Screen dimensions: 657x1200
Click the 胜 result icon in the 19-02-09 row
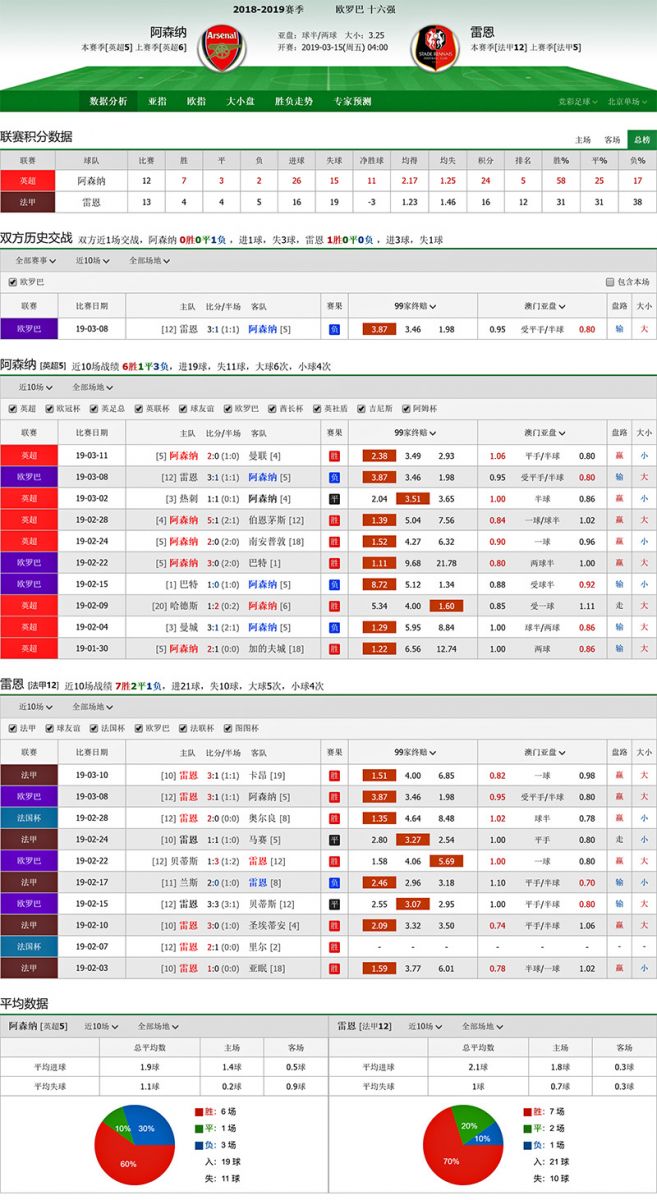pos(335,605)
